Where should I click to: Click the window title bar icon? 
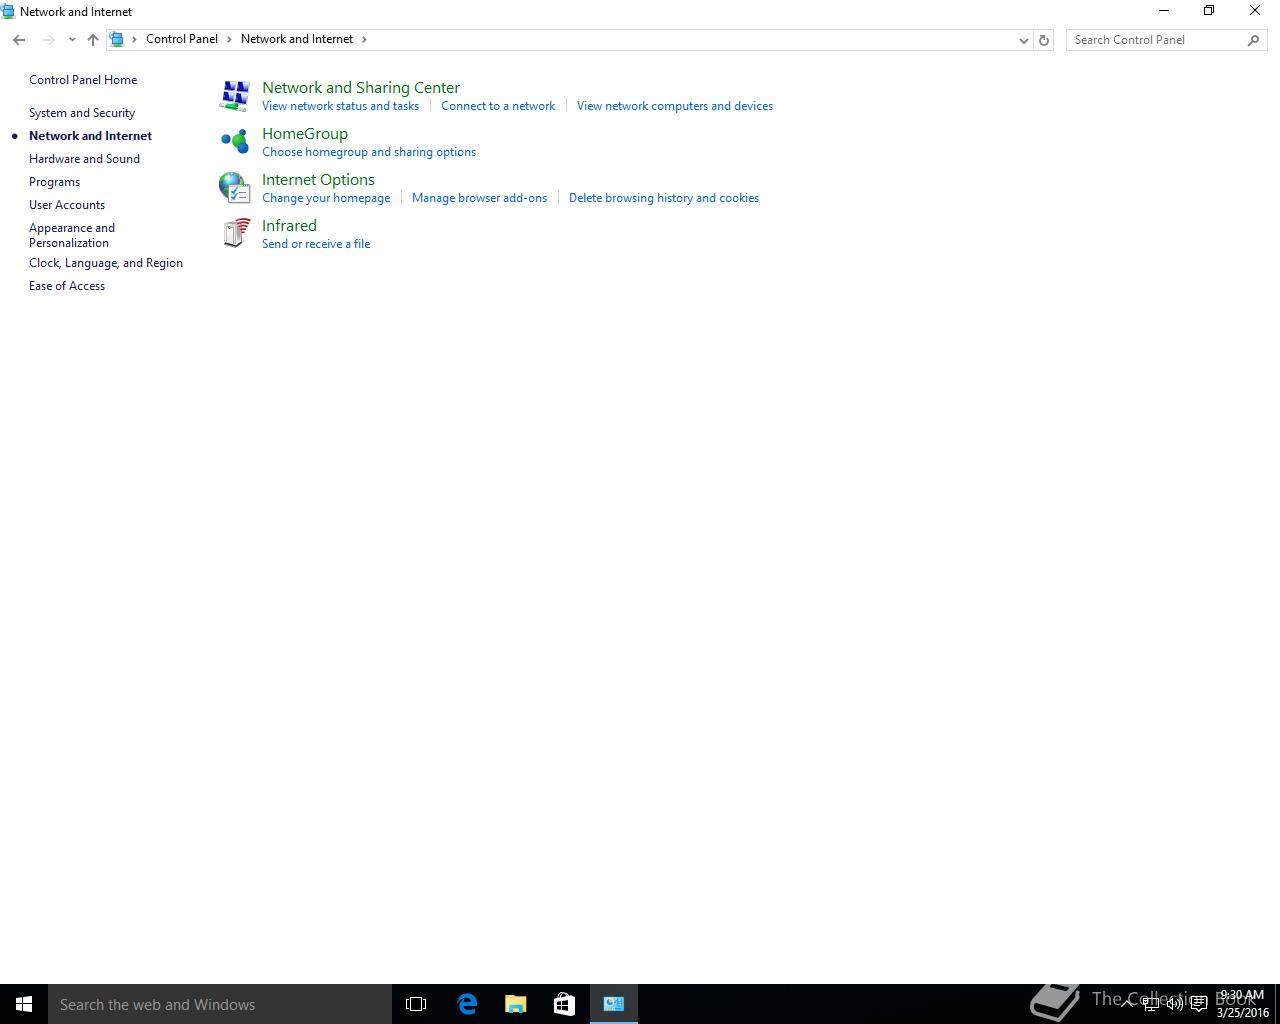tap(8, 11)
